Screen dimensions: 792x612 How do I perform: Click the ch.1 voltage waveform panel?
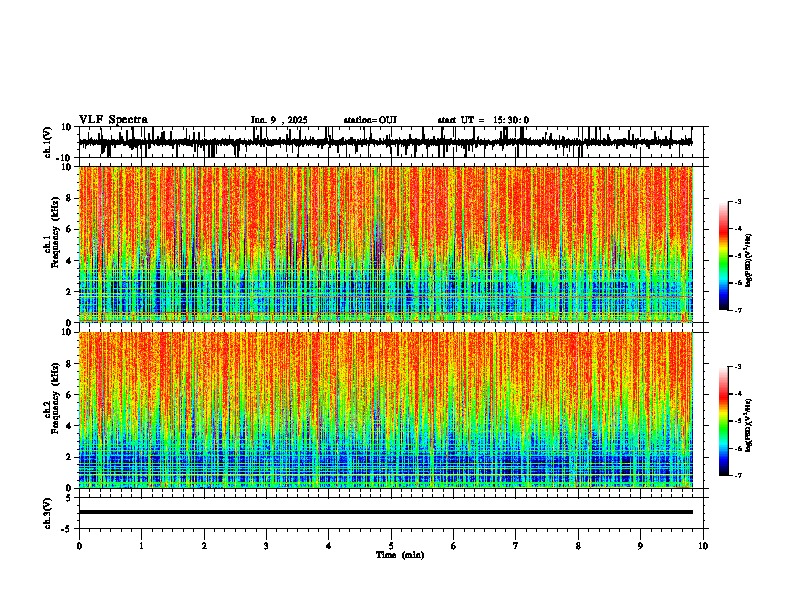point(393,142)
